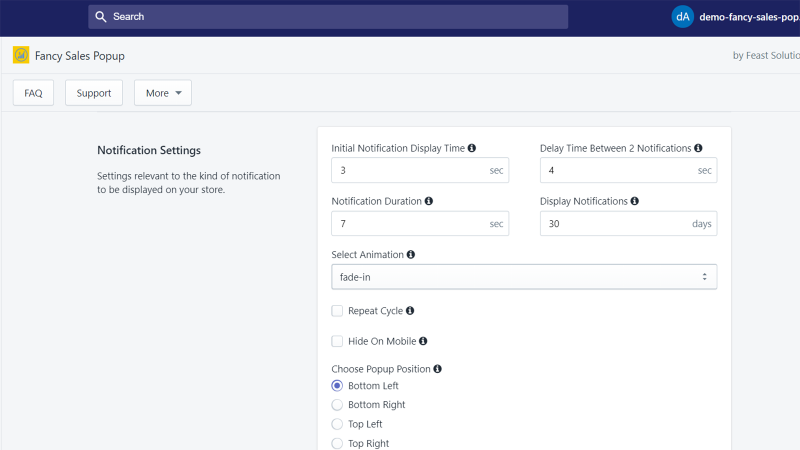Screen dimensions: 800x450
Task: Click the Fancy Sales Popup app logo icon
Action: coord(21,55)
